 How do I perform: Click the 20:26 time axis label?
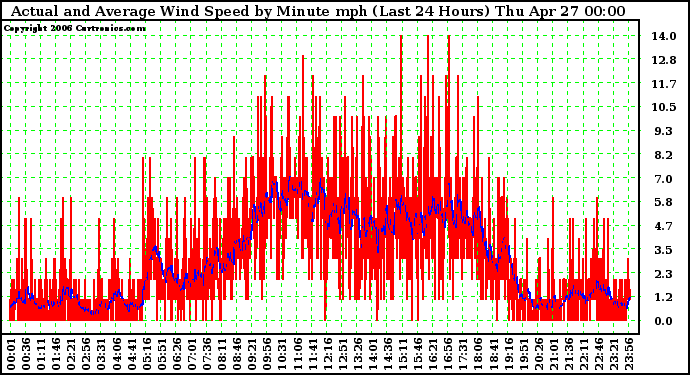click(x=538, y=354)
